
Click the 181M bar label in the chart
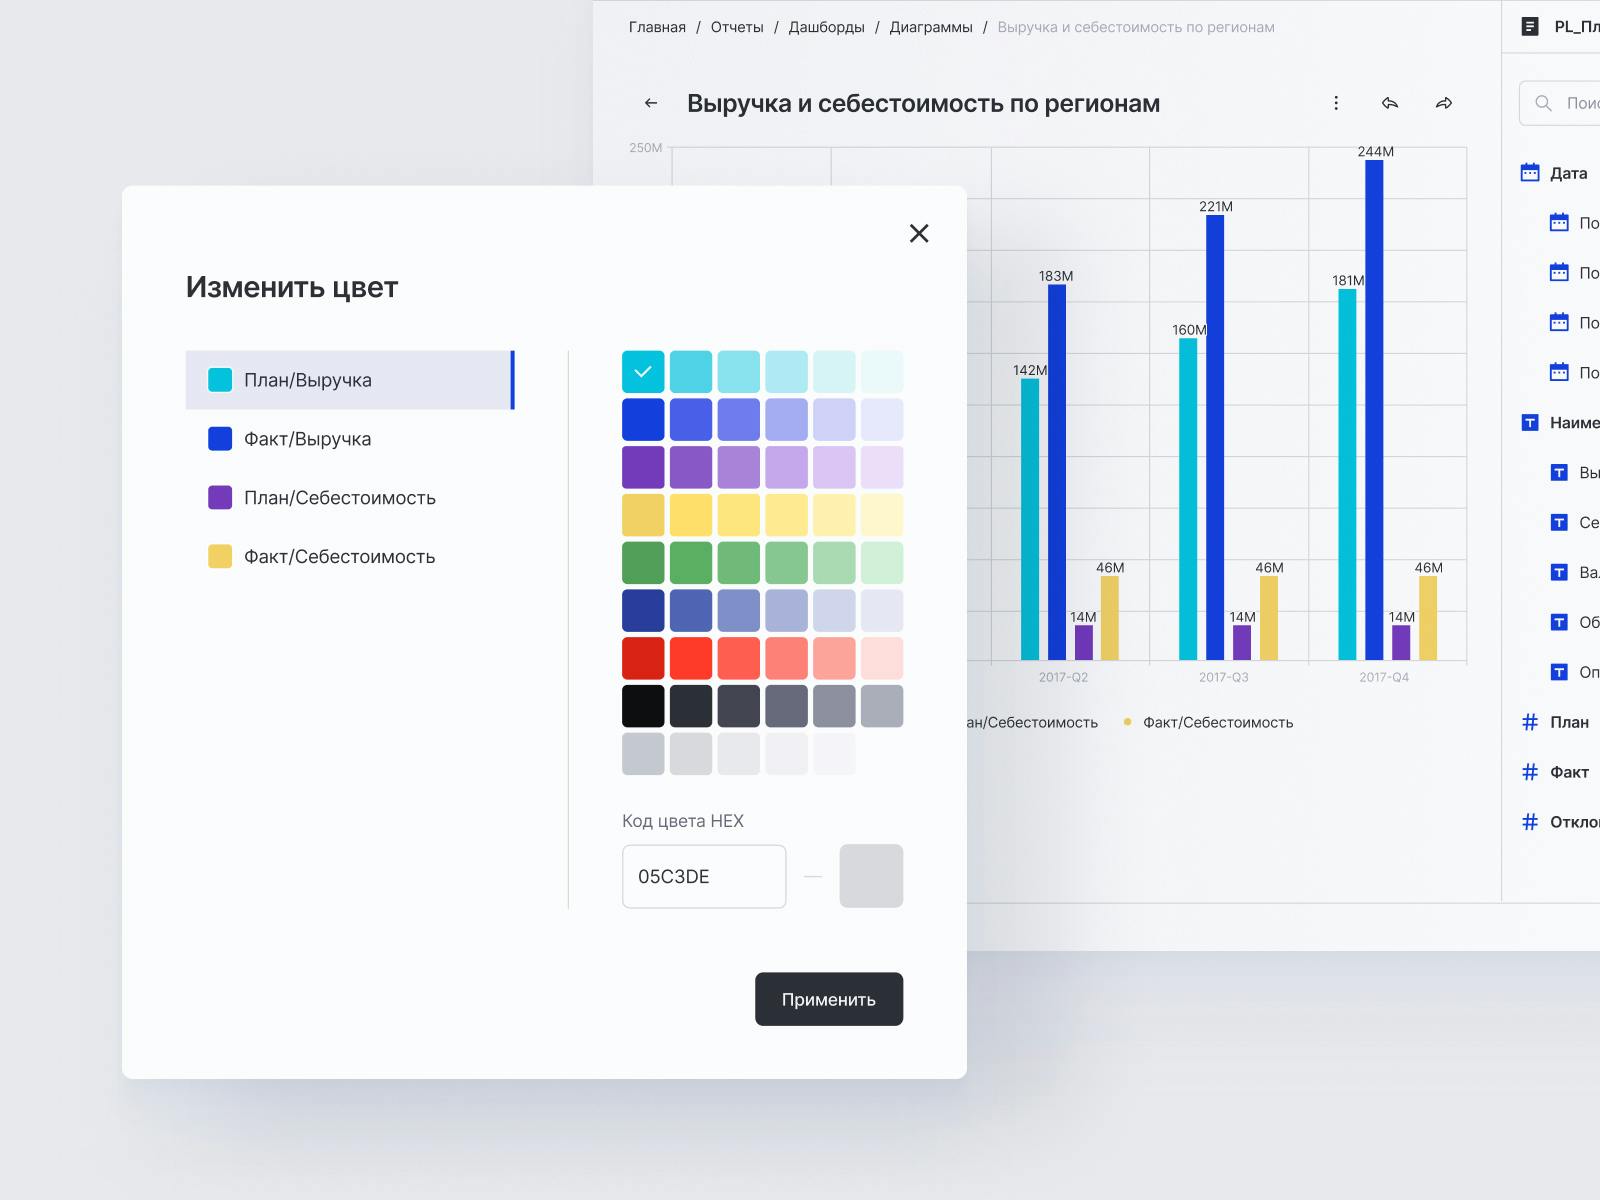(x=1348, y=280)
